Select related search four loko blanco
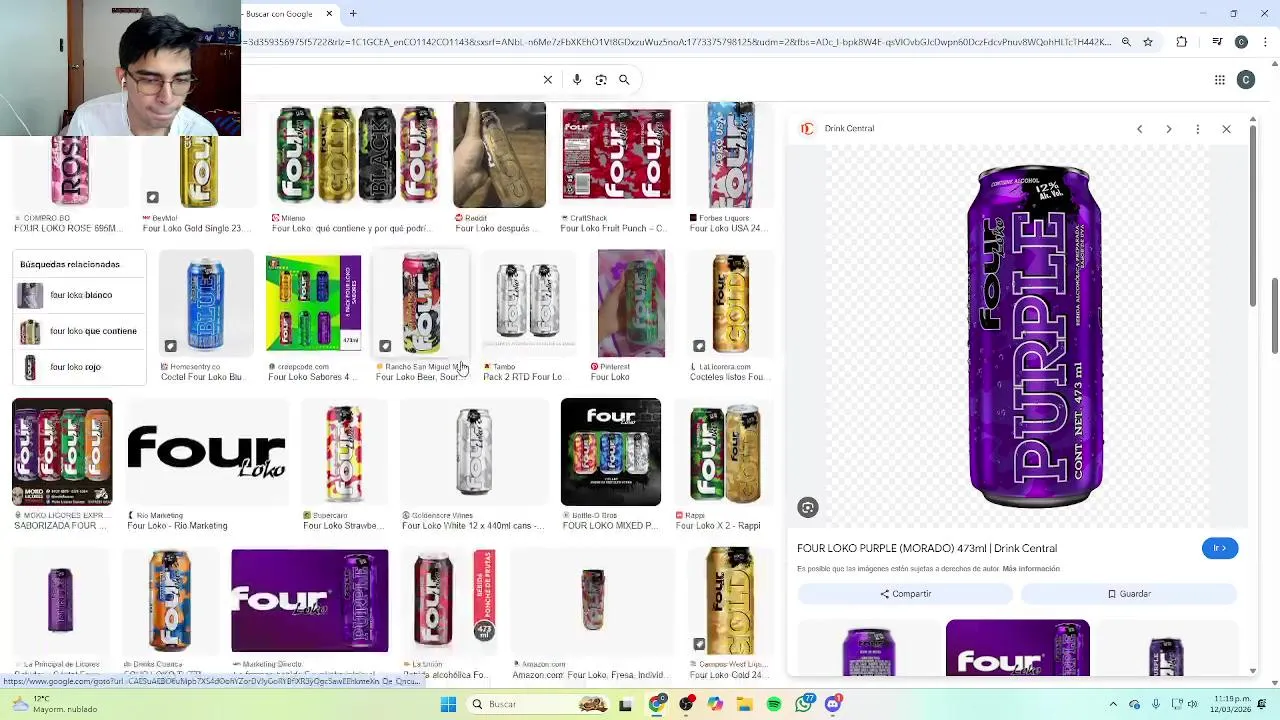1280x720 pixels. coord(80,295)
